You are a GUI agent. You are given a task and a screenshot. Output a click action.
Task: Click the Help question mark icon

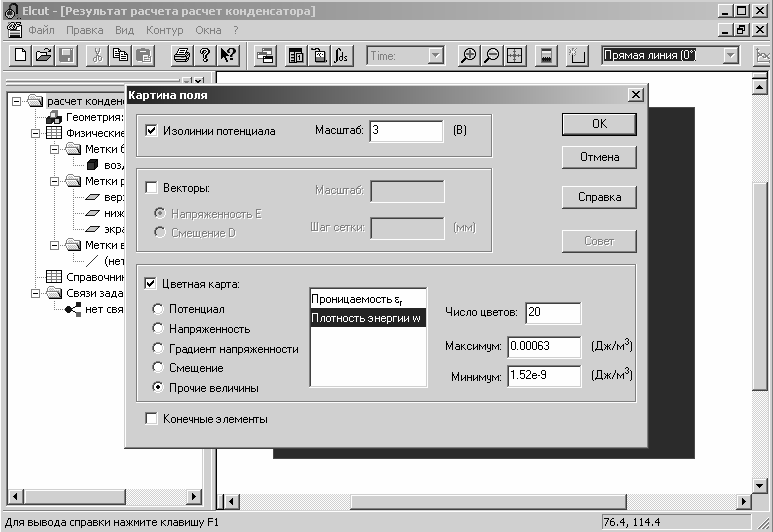coord(205,55)
